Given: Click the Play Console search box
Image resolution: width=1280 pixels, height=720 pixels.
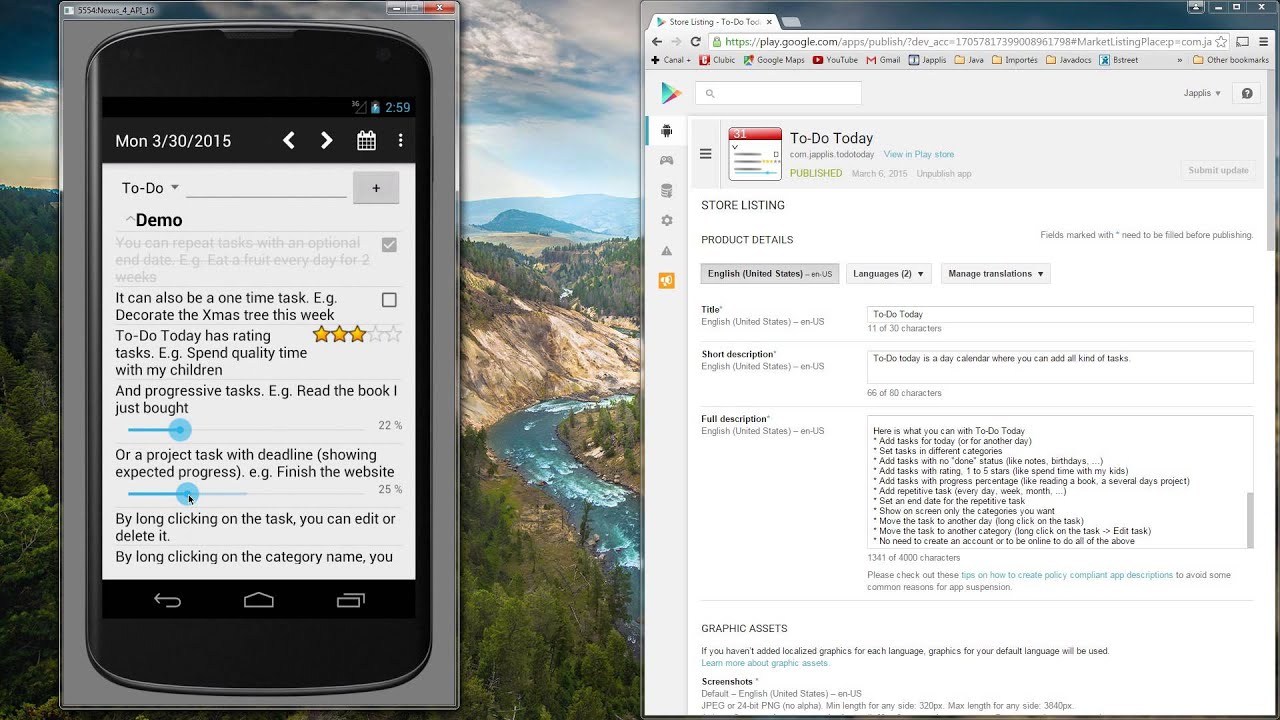Looking at the screenshot, I should (x=778, y=93).
